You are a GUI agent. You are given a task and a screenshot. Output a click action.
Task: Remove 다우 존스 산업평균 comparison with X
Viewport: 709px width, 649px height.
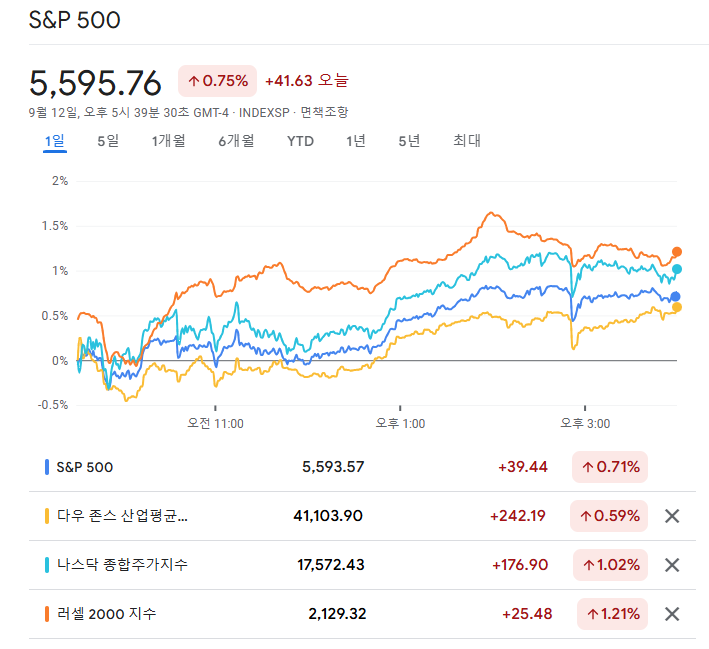(x=672, y=516)
